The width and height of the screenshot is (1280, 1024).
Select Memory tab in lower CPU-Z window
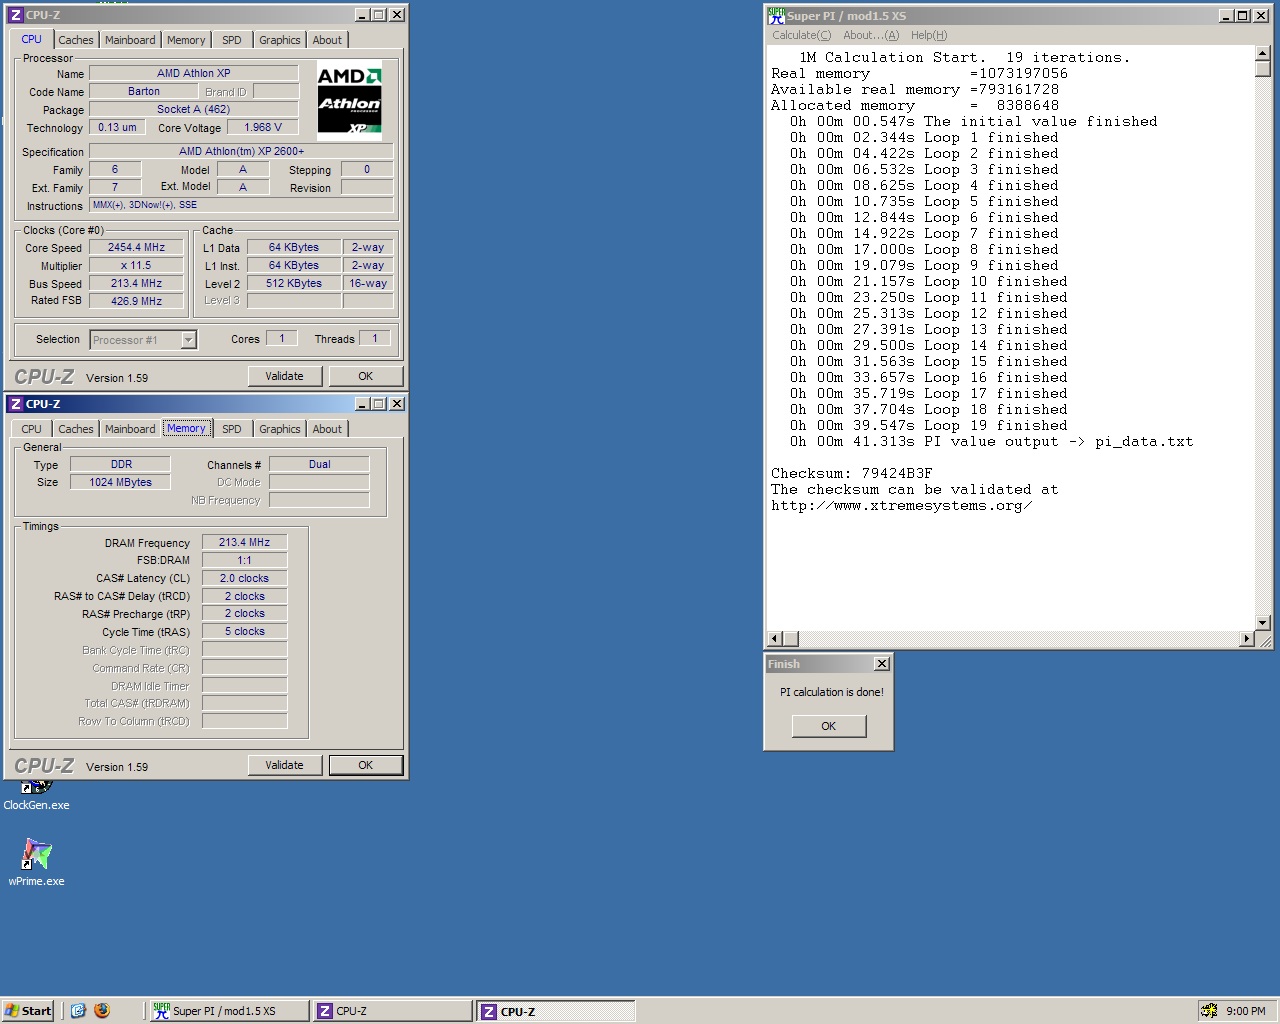[186, 428]
